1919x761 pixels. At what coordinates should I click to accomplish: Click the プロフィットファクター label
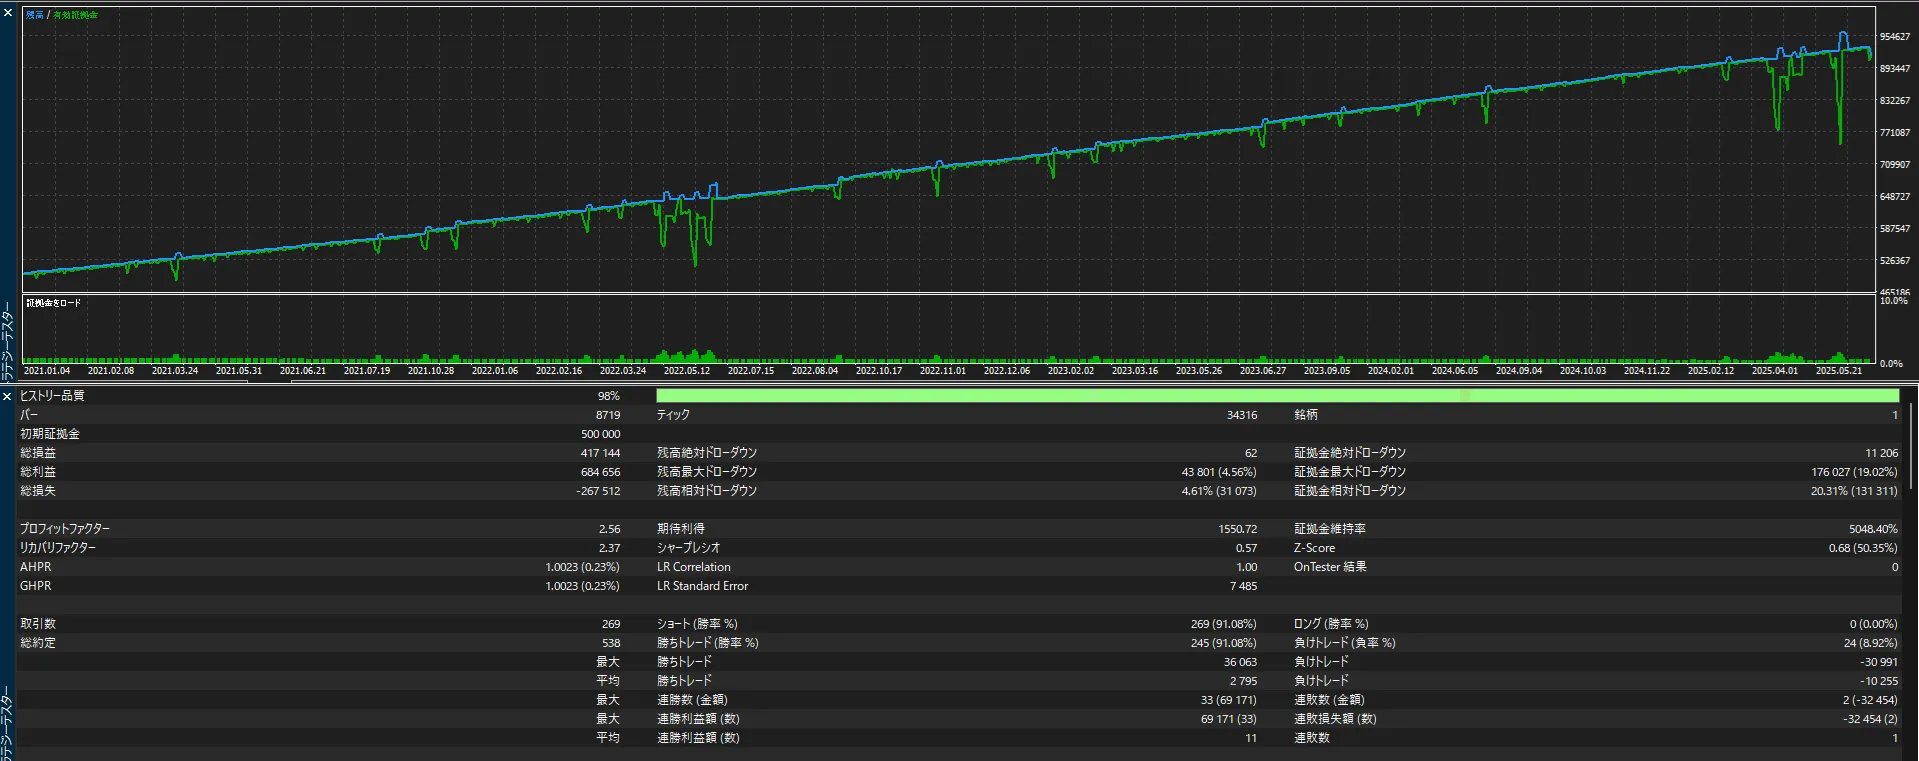point(65,529)
